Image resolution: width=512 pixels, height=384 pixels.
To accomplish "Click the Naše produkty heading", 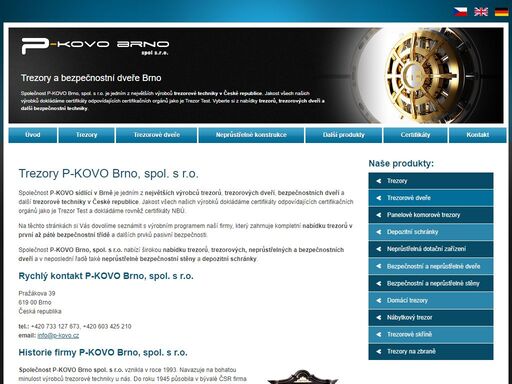I will (x=401, y=164).
